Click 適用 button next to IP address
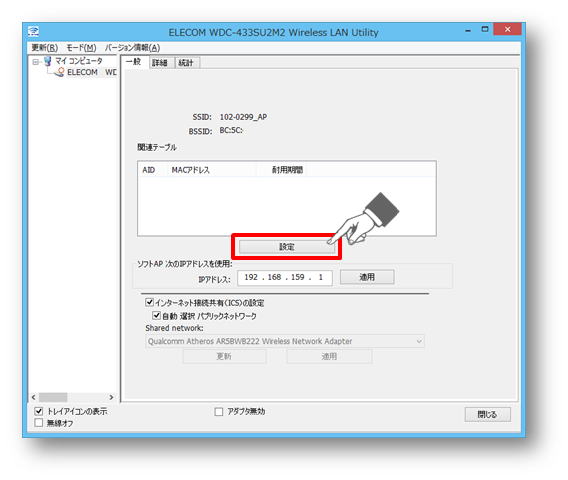The height and width of the screenshot is (480, 568). [x=367, y=277]
